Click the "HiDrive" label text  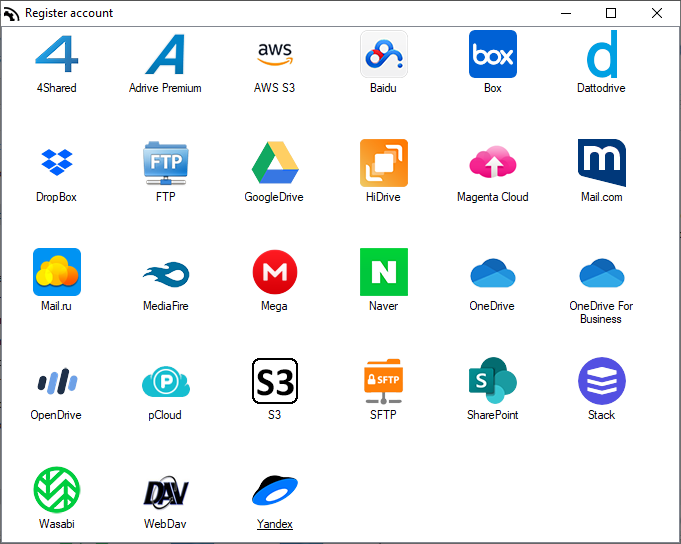click(x=383, y=197)
